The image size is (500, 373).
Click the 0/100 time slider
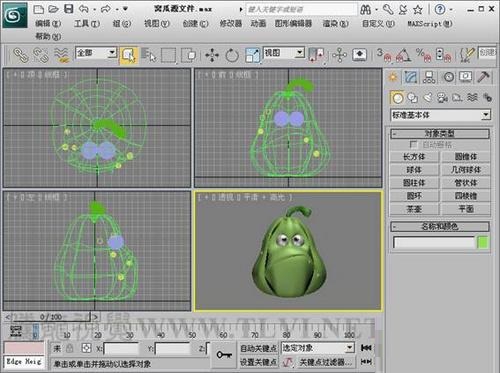tap(51, 317)
